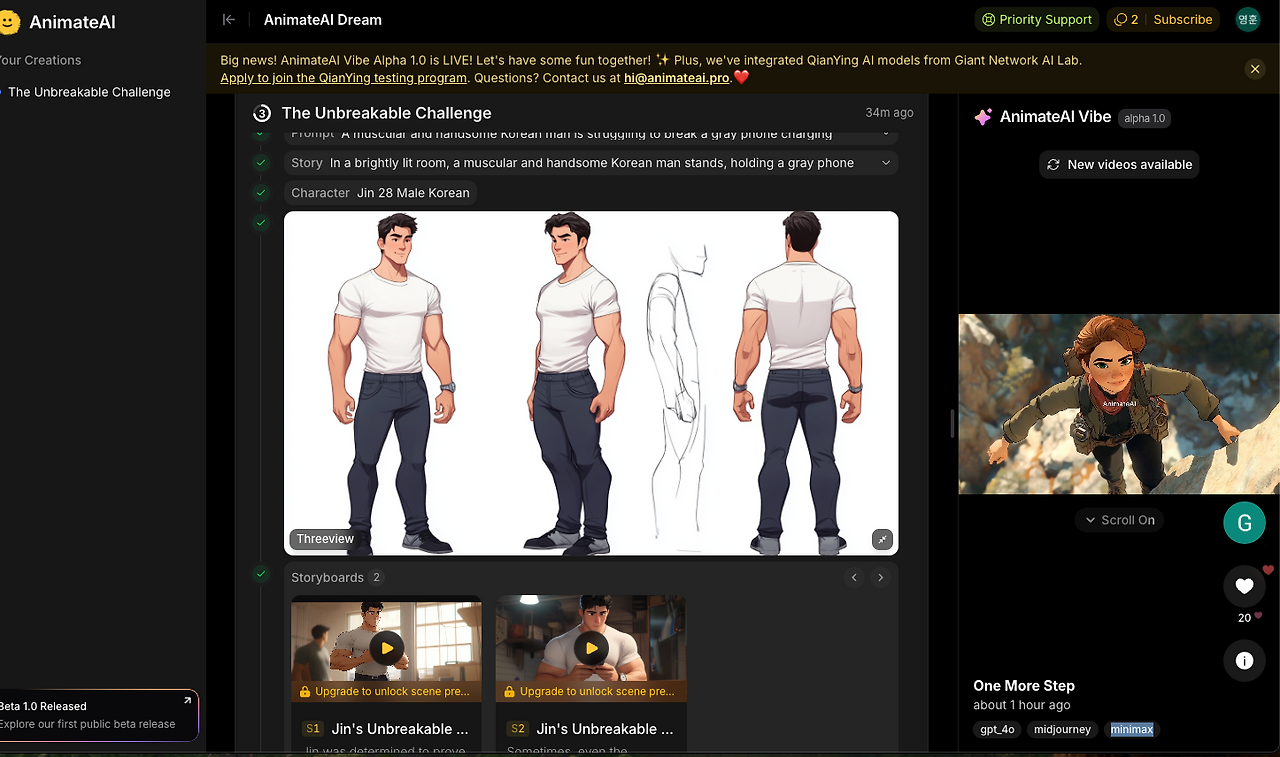
Task: Open the Scroll On dropdown
Action: pyautogui.click(x=1119, y=520)
